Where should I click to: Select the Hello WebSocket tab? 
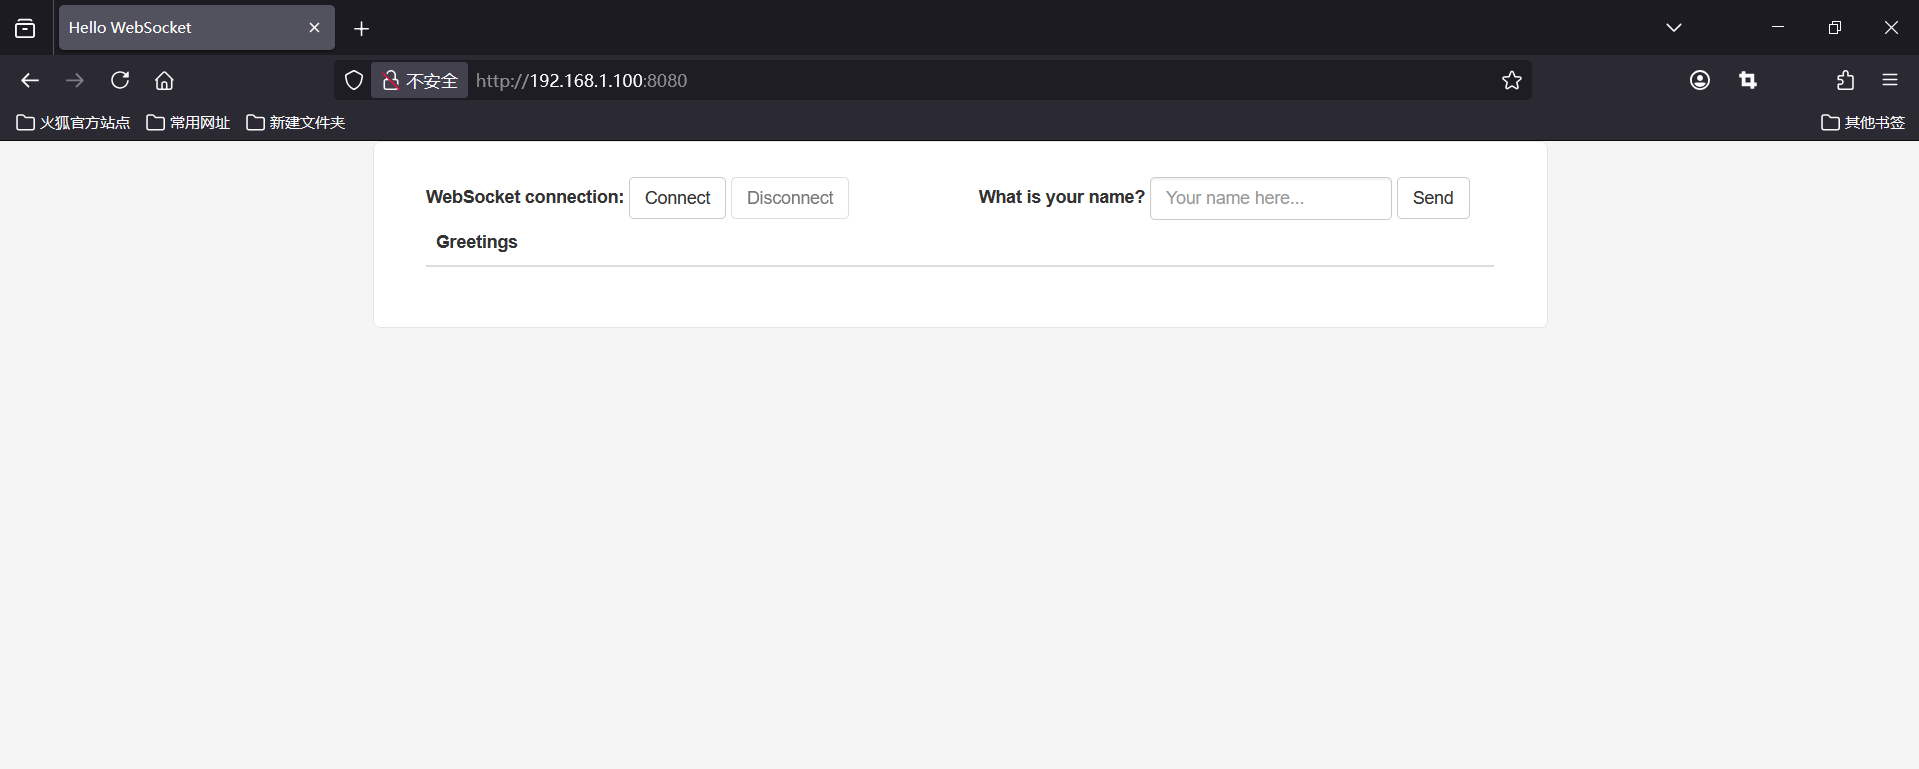180,28
